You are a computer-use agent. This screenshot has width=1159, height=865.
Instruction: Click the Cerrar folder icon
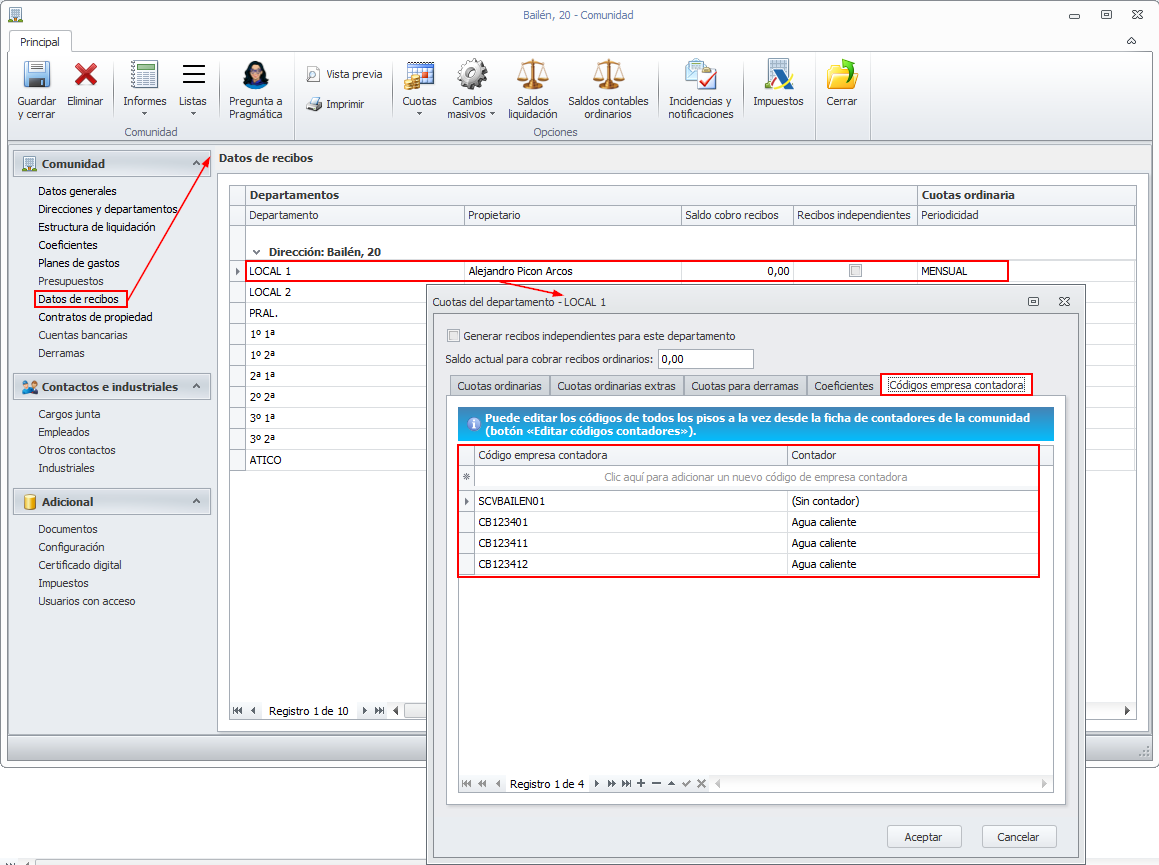tap(841, 75)
